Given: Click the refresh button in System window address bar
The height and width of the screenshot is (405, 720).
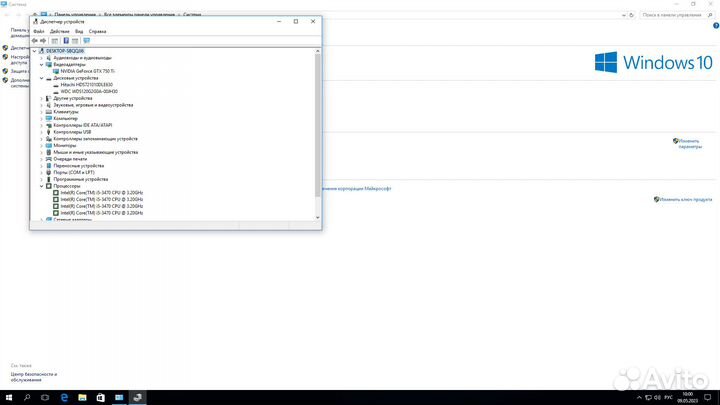Looking at the screenshot, I should pos(631,15).
